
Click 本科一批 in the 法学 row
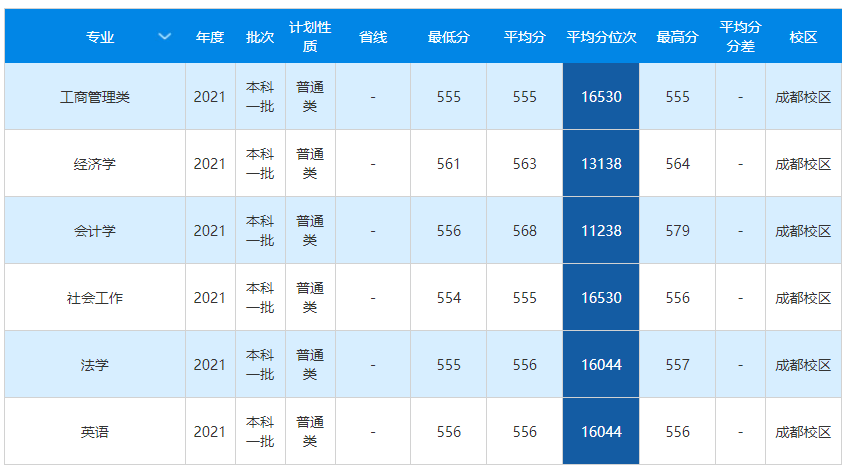260,365
